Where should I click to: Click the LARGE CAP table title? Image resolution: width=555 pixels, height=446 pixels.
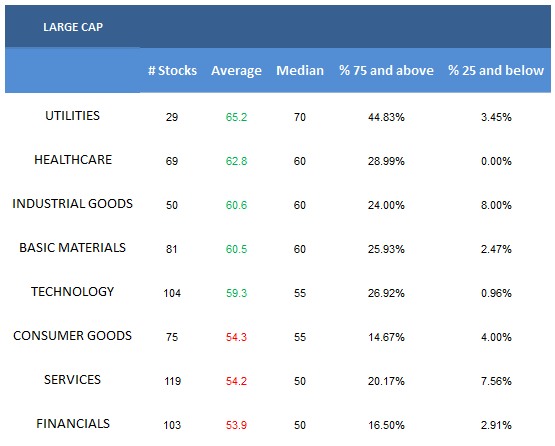[73, 27]
